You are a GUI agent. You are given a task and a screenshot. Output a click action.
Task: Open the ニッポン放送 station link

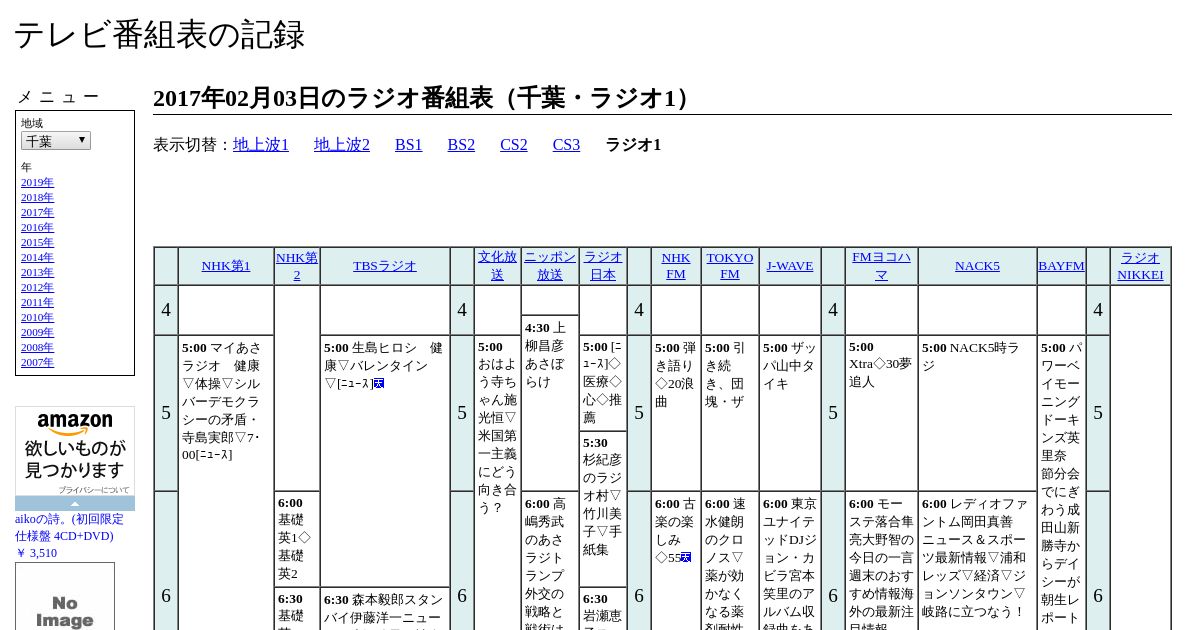[550, 266]
